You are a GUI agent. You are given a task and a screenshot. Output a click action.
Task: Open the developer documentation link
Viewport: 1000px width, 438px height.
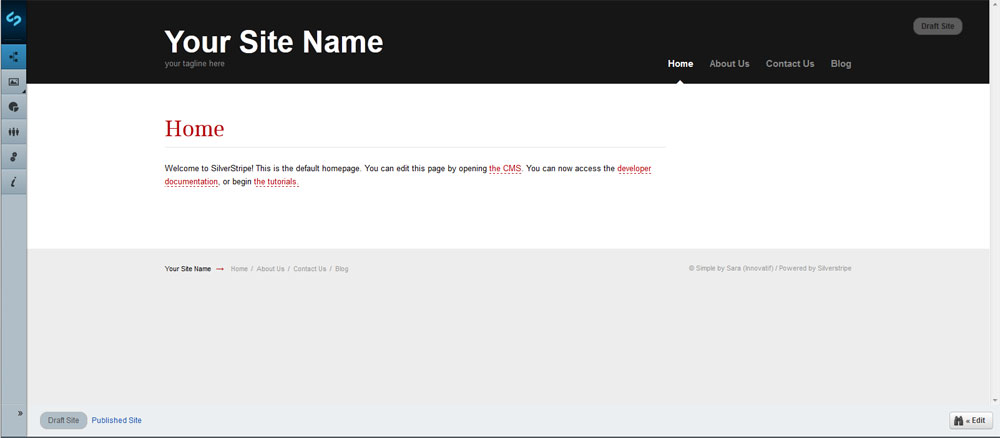point(408,175)
